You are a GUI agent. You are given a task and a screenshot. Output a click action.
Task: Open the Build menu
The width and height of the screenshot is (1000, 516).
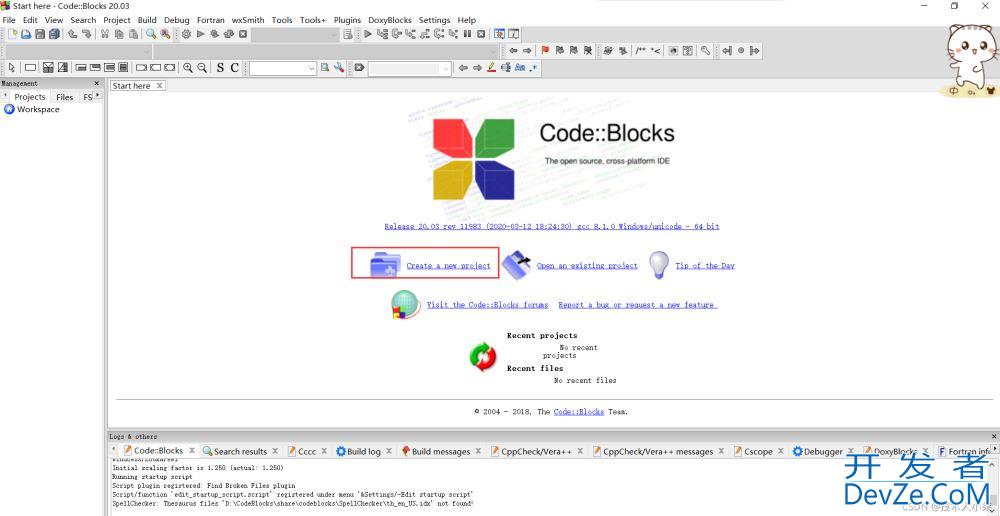(x=147, y=20)
